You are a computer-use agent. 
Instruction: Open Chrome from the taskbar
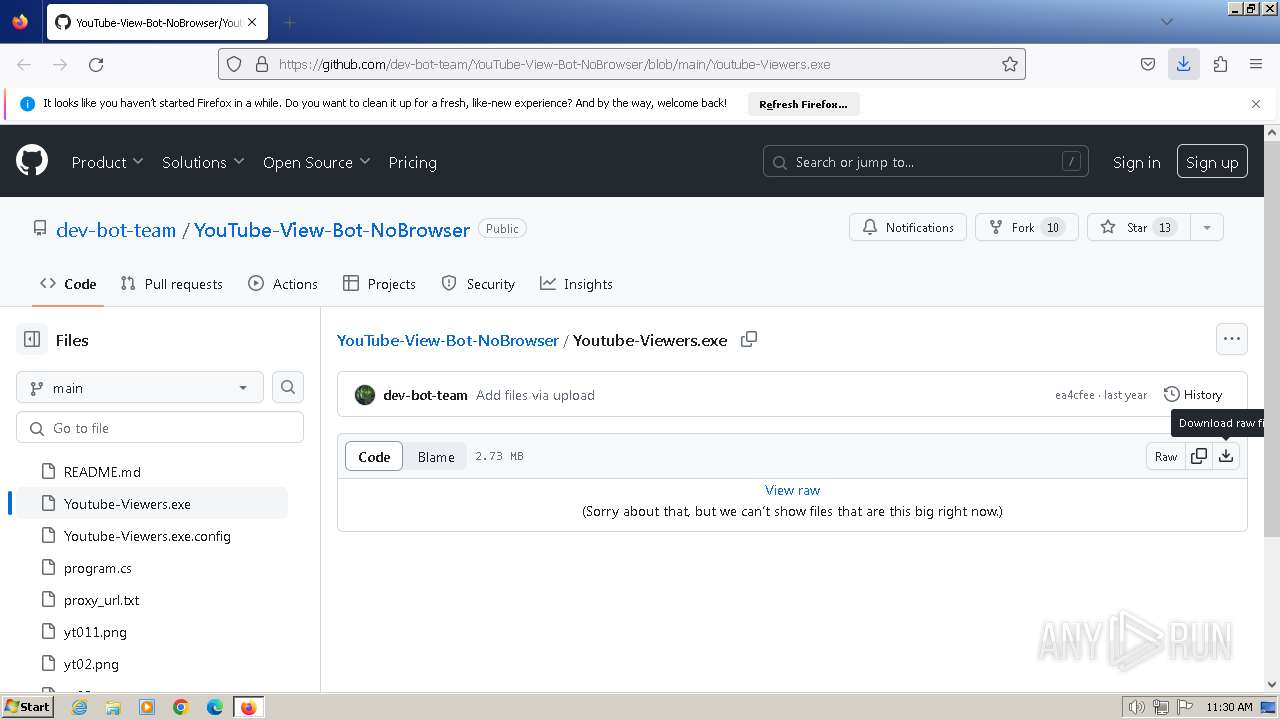point(181,707)
